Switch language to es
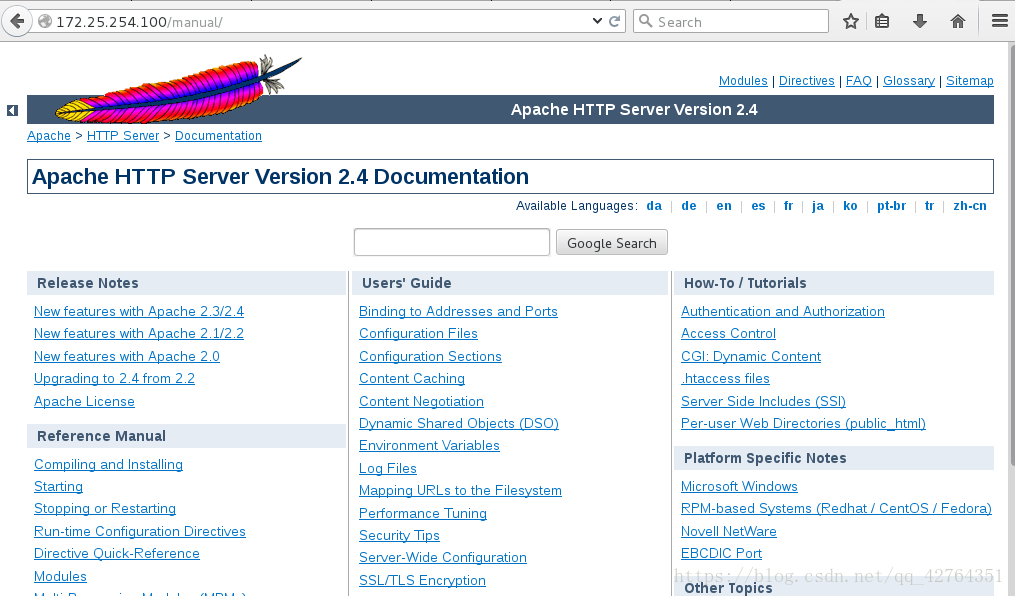The height and width of the screenshot is (596, 1015). pyautogui.click(x=758, y=206)
